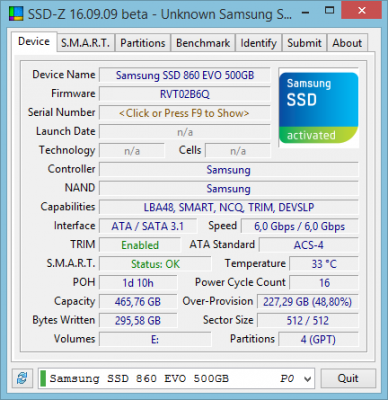Go to the Benchmark tab
The image size is (388, 400).
[203, 43]
